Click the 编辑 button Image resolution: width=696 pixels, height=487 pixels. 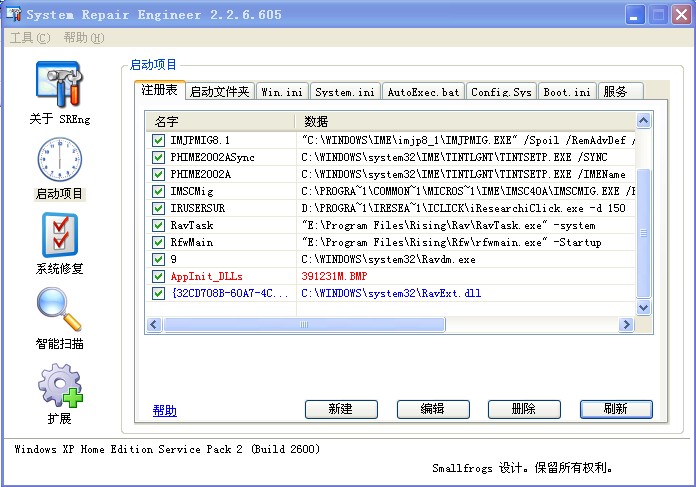(x=433, y=409)
